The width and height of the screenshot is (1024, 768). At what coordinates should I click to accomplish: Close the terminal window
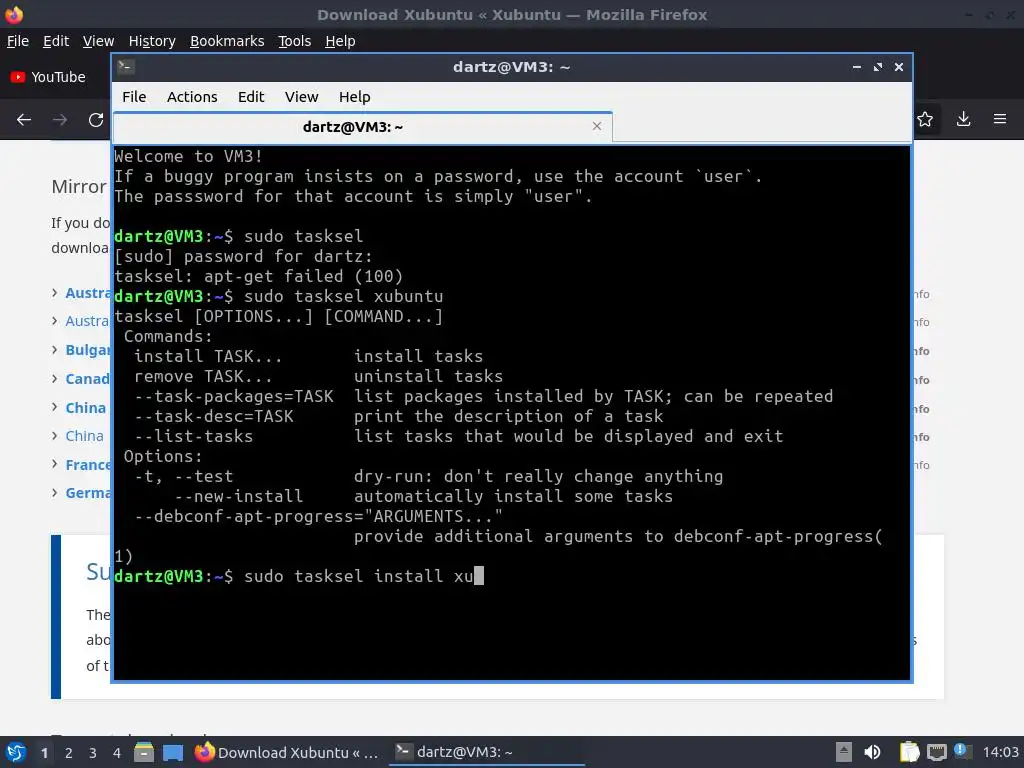[899, 67]
